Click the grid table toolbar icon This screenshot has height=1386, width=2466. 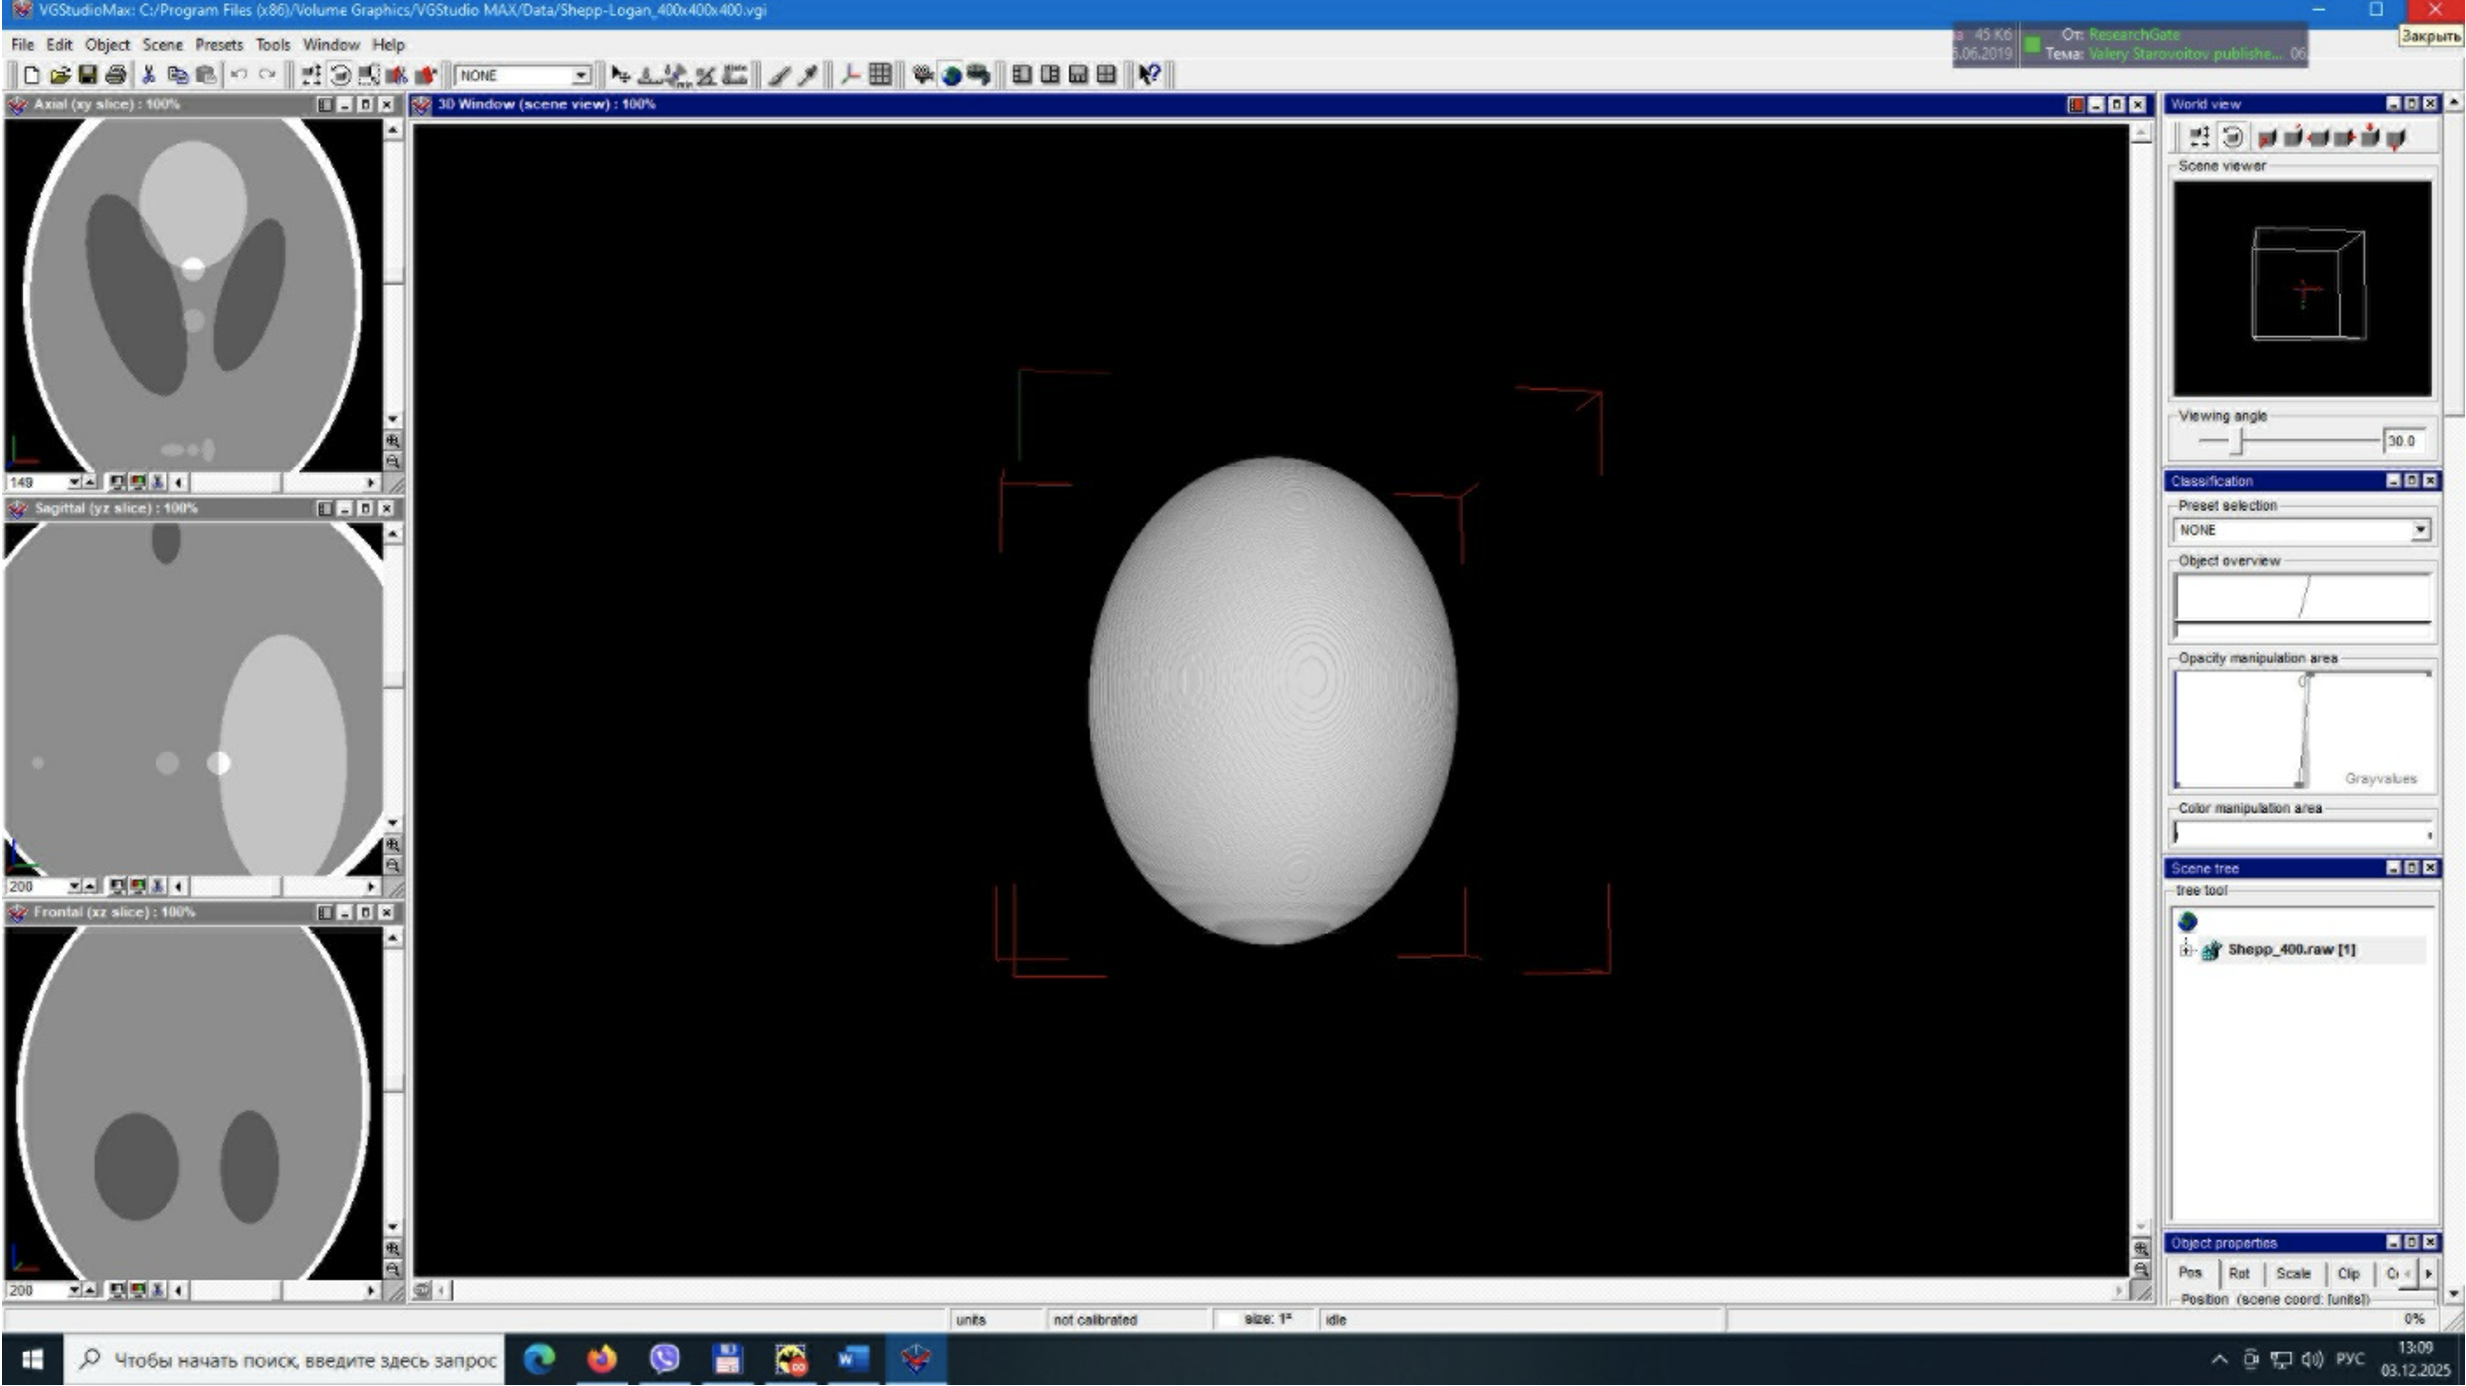pos(880,75)
